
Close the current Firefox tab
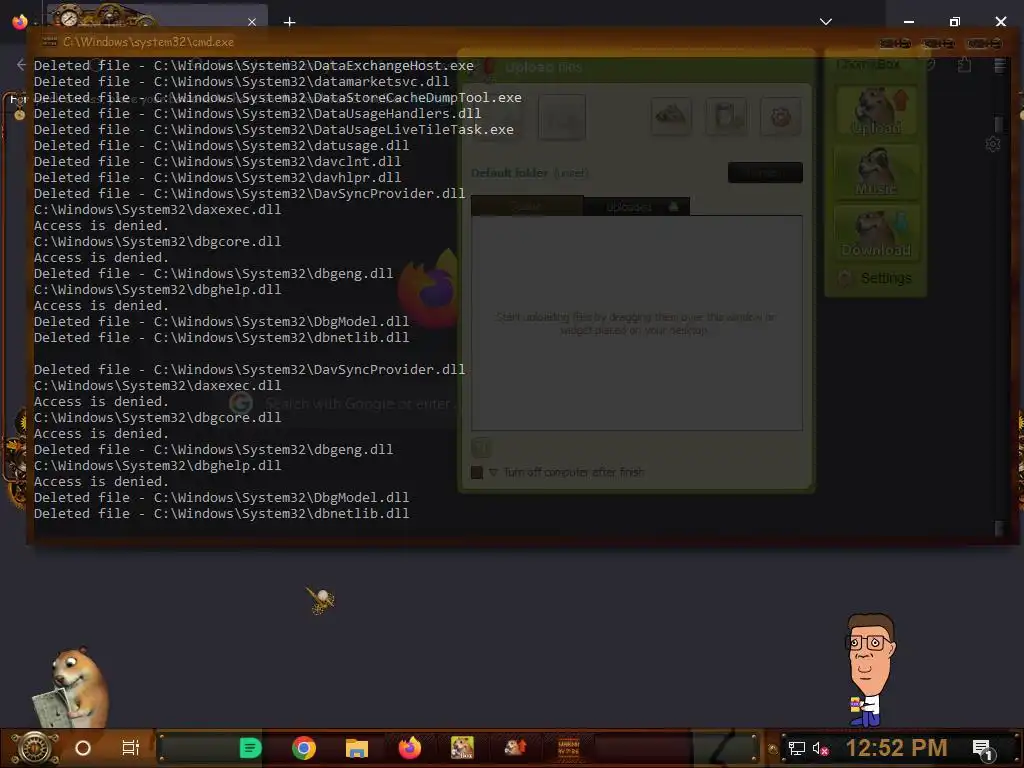(x=252, y=22)
